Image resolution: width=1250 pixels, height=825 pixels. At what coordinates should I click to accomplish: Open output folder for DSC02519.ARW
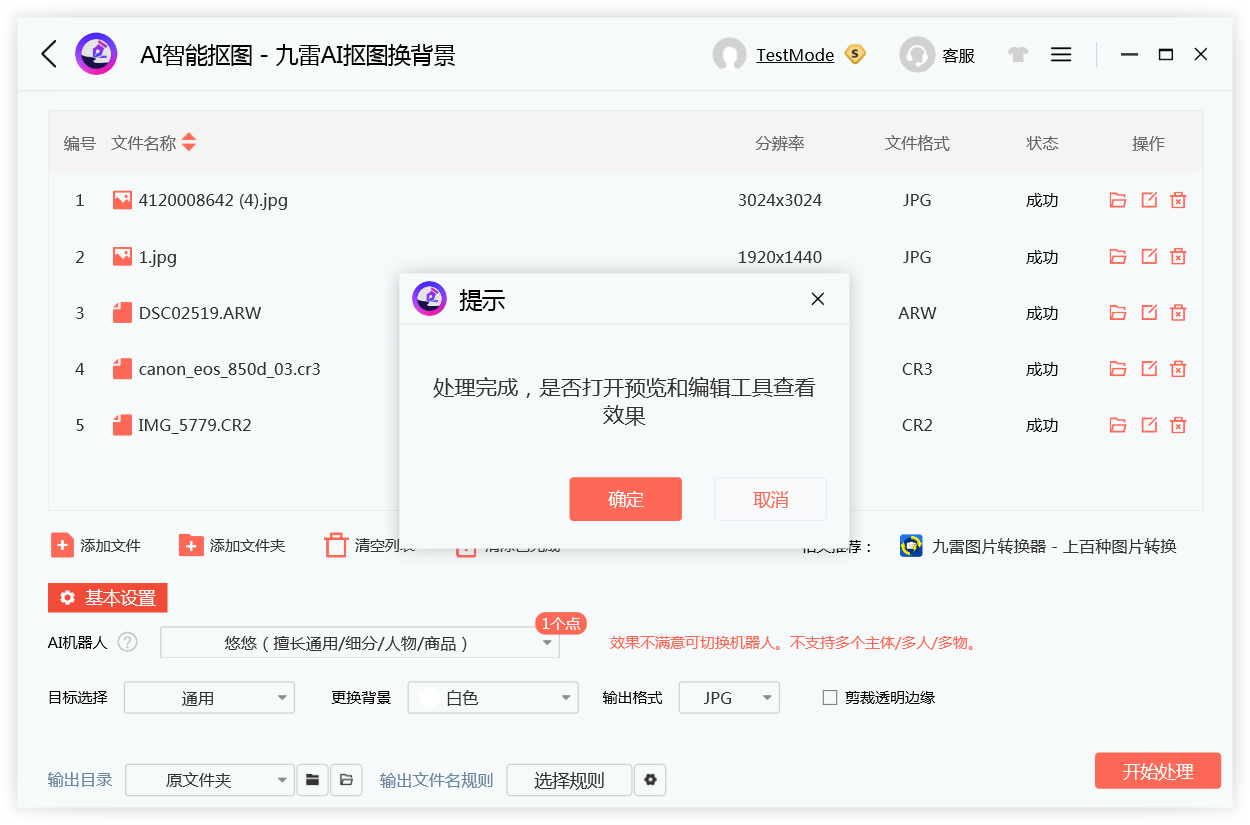[x=1118, y=312]
